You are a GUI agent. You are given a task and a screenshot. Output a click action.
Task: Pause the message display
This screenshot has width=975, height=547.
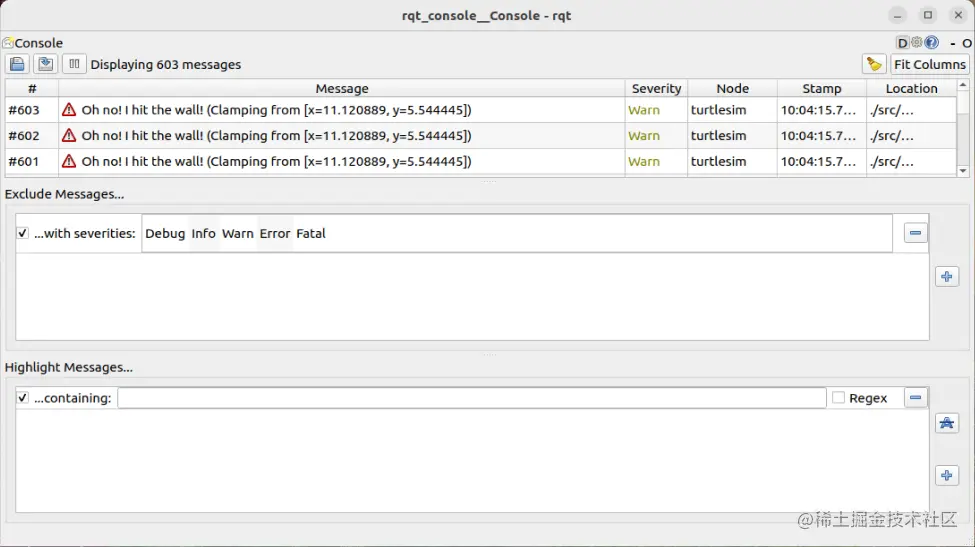pyautogui.click(x=74, y=64)
